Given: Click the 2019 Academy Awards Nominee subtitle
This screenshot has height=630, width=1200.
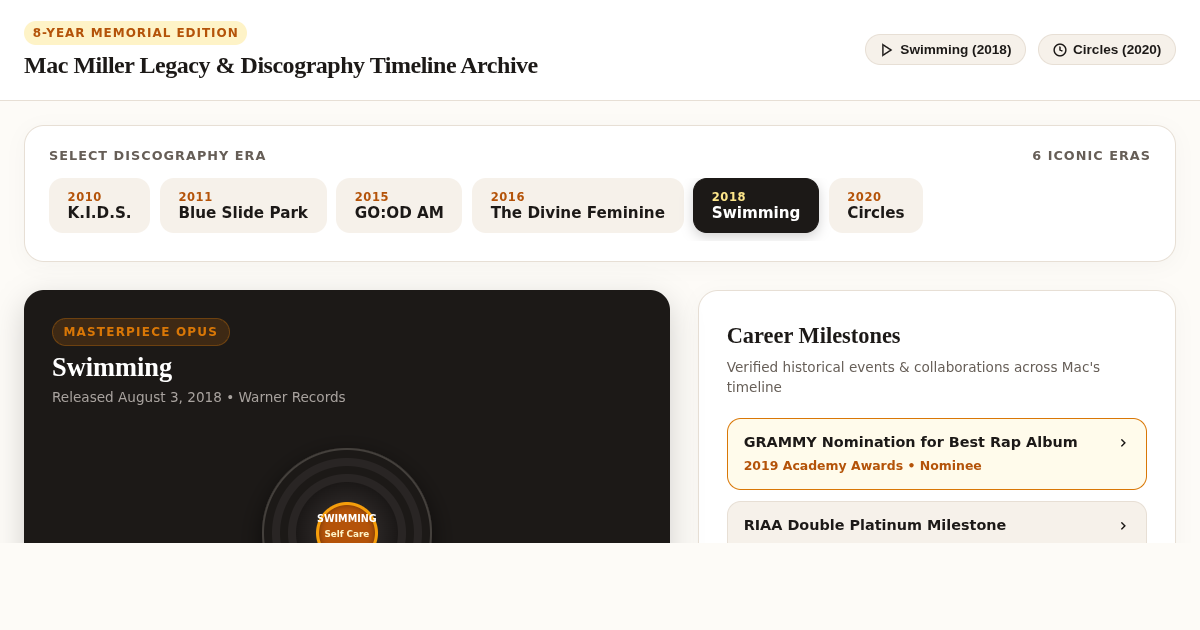Looking at the screenshot, I should 863,466.
